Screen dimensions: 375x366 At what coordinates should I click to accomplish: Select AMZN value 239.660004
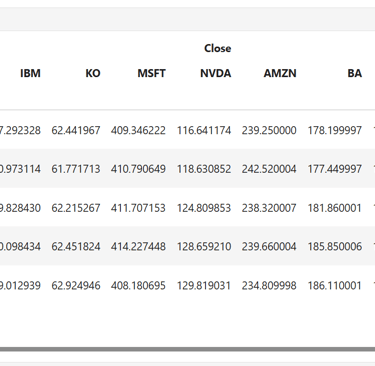(x=269, y=247)
